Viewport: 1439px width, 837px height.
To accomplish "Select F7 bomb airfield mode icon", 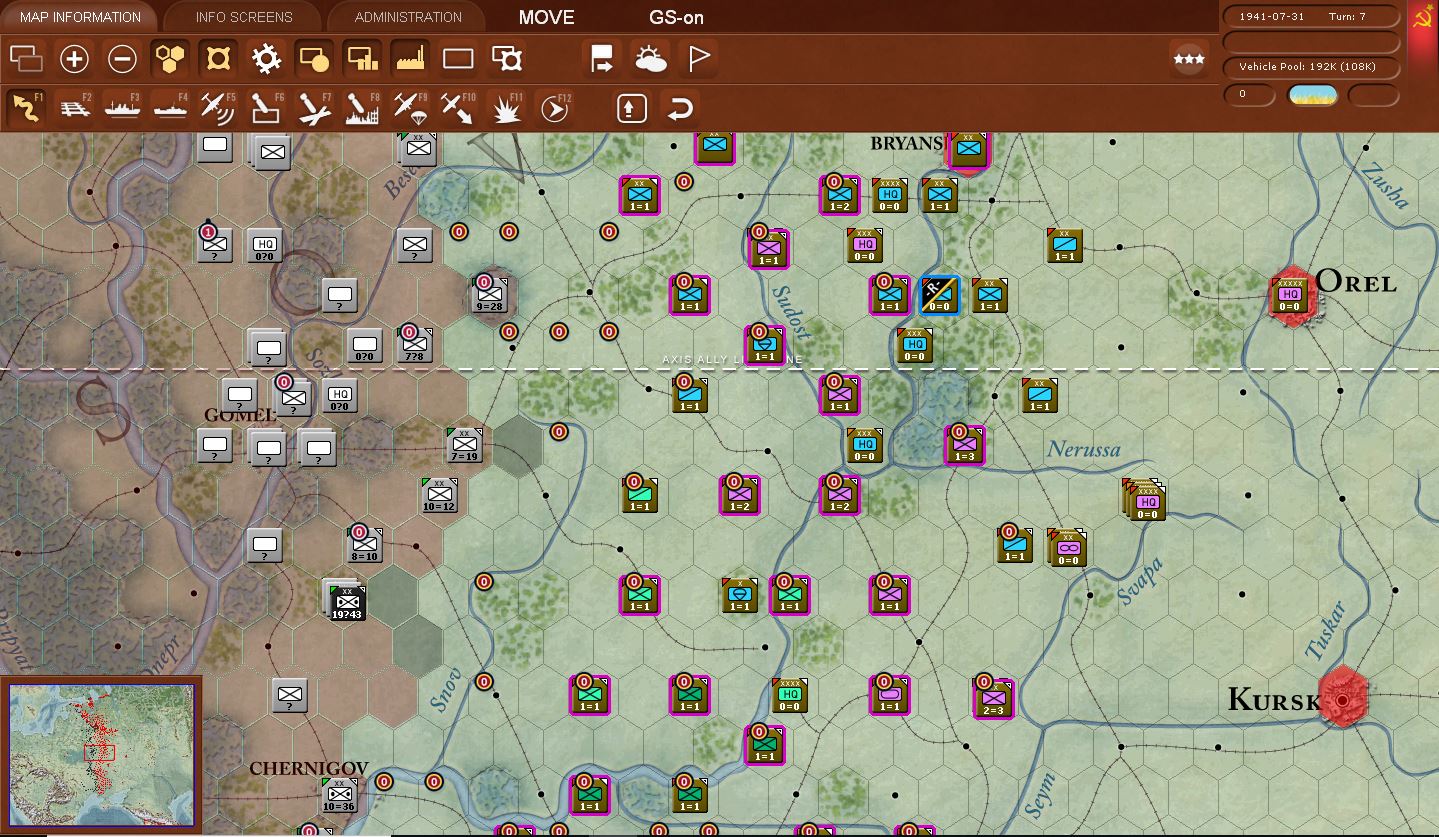I will point(314,108).
